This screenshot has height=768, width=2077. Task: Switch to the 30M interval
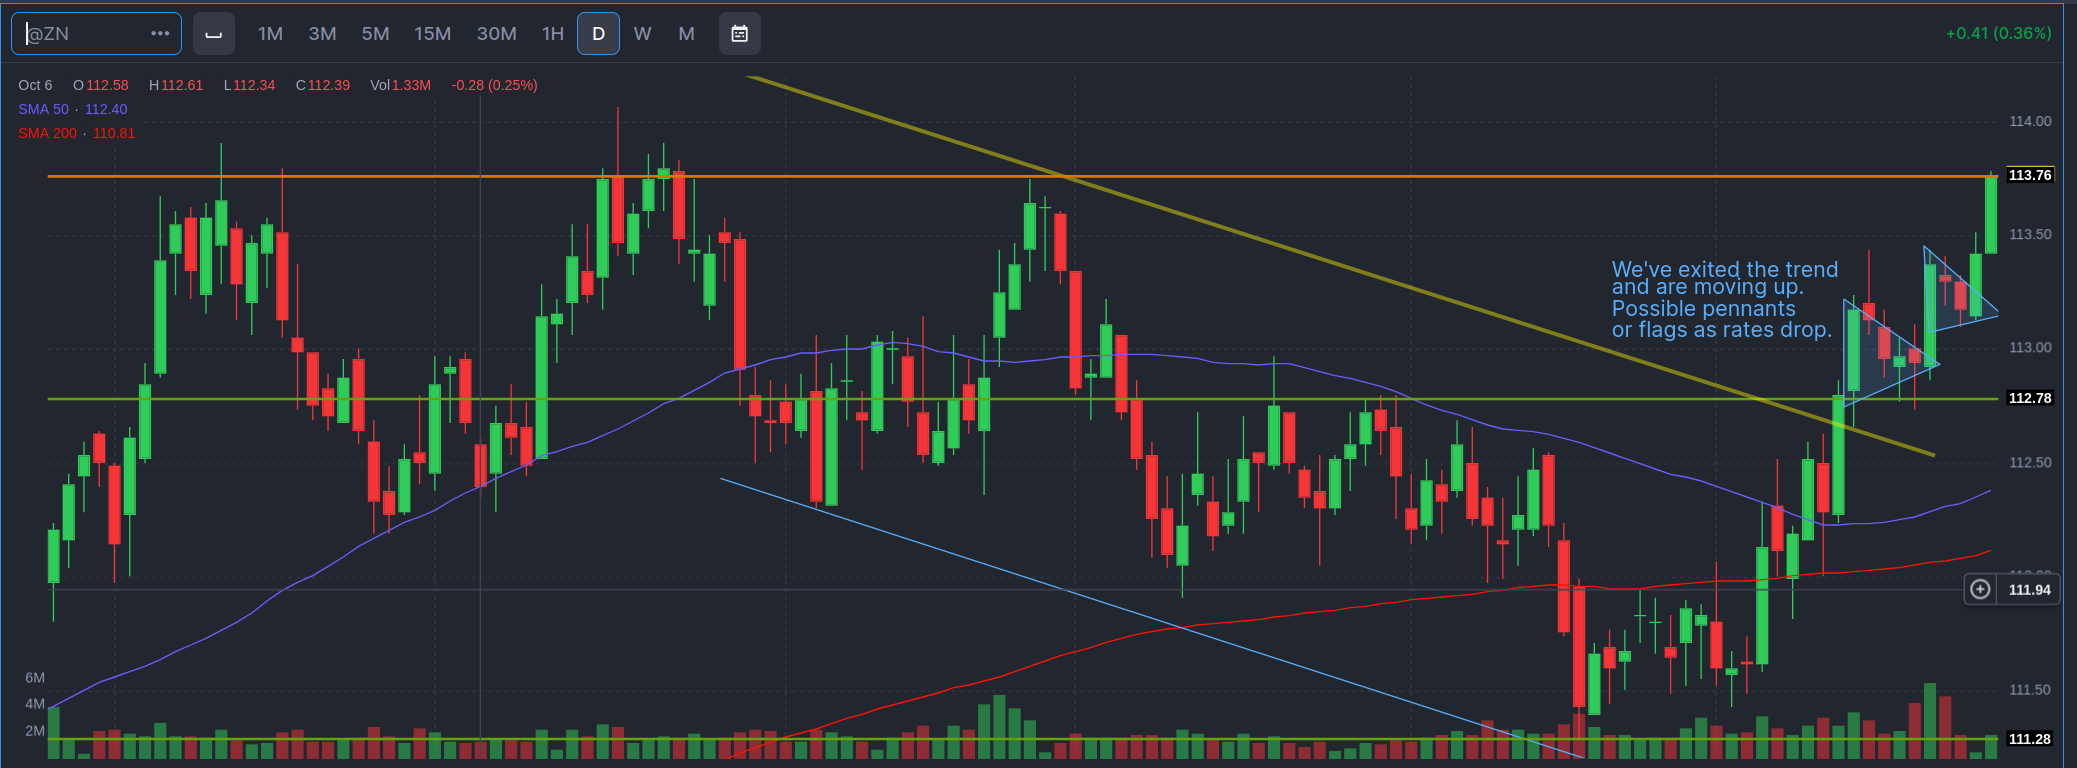(x=496, y=34)
